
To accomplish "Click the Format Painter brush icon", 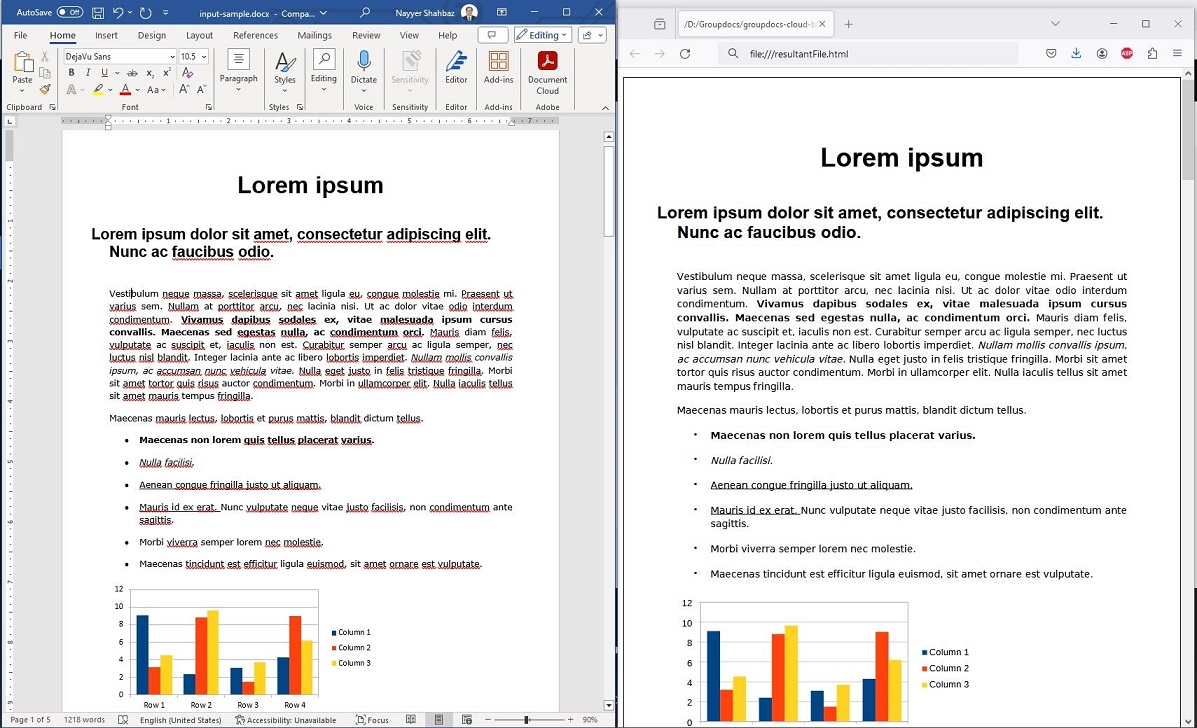I will point(45,89).
